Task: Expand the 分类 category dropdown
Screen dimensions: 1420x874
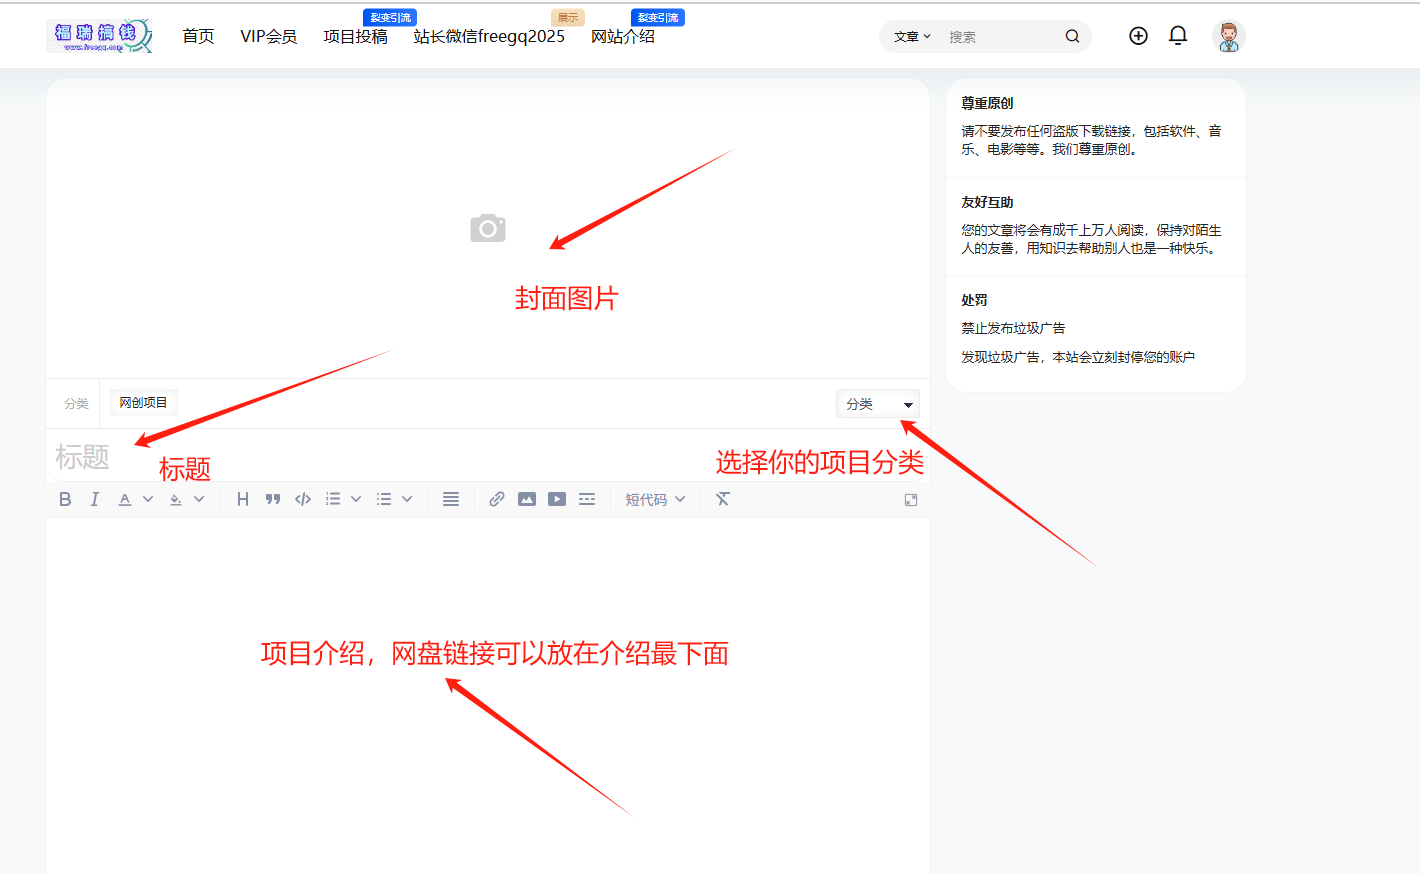Action: (x=877, y=403)
